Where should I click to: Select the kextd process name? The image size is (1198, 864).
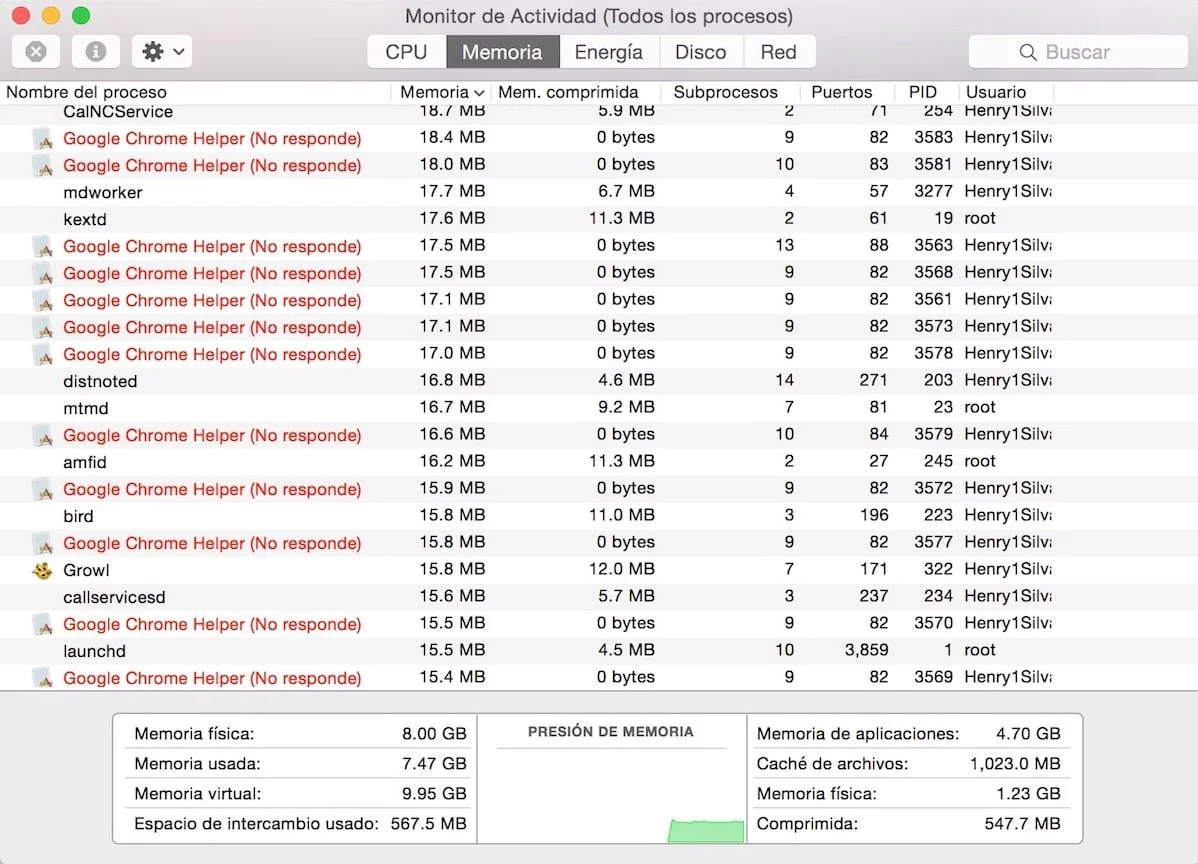tap(85, 219)
